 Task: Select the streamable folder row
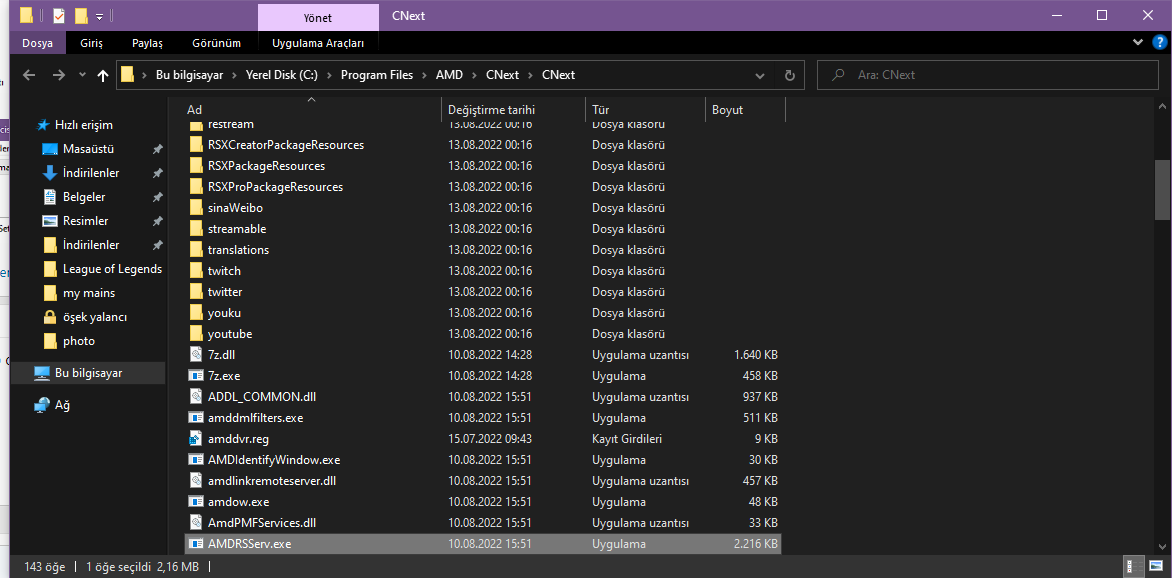[x=482, y=228]
